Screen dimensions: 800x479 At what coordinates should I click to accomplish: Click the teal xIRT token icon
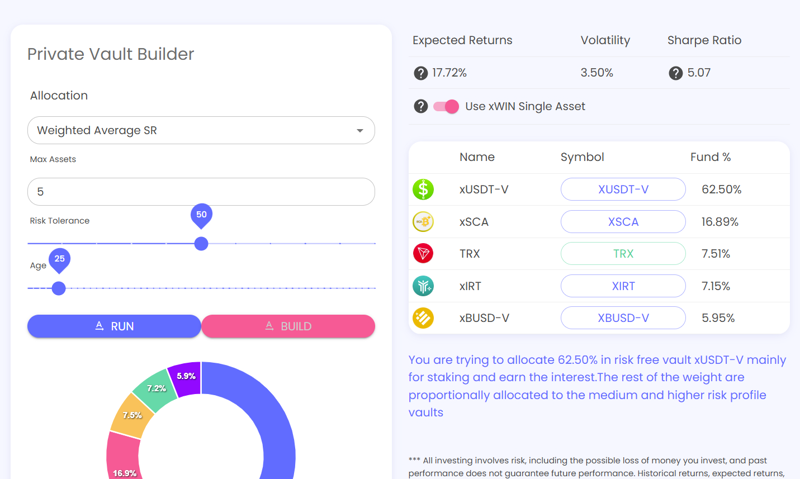pyautogui.click(x=423, y=286)
